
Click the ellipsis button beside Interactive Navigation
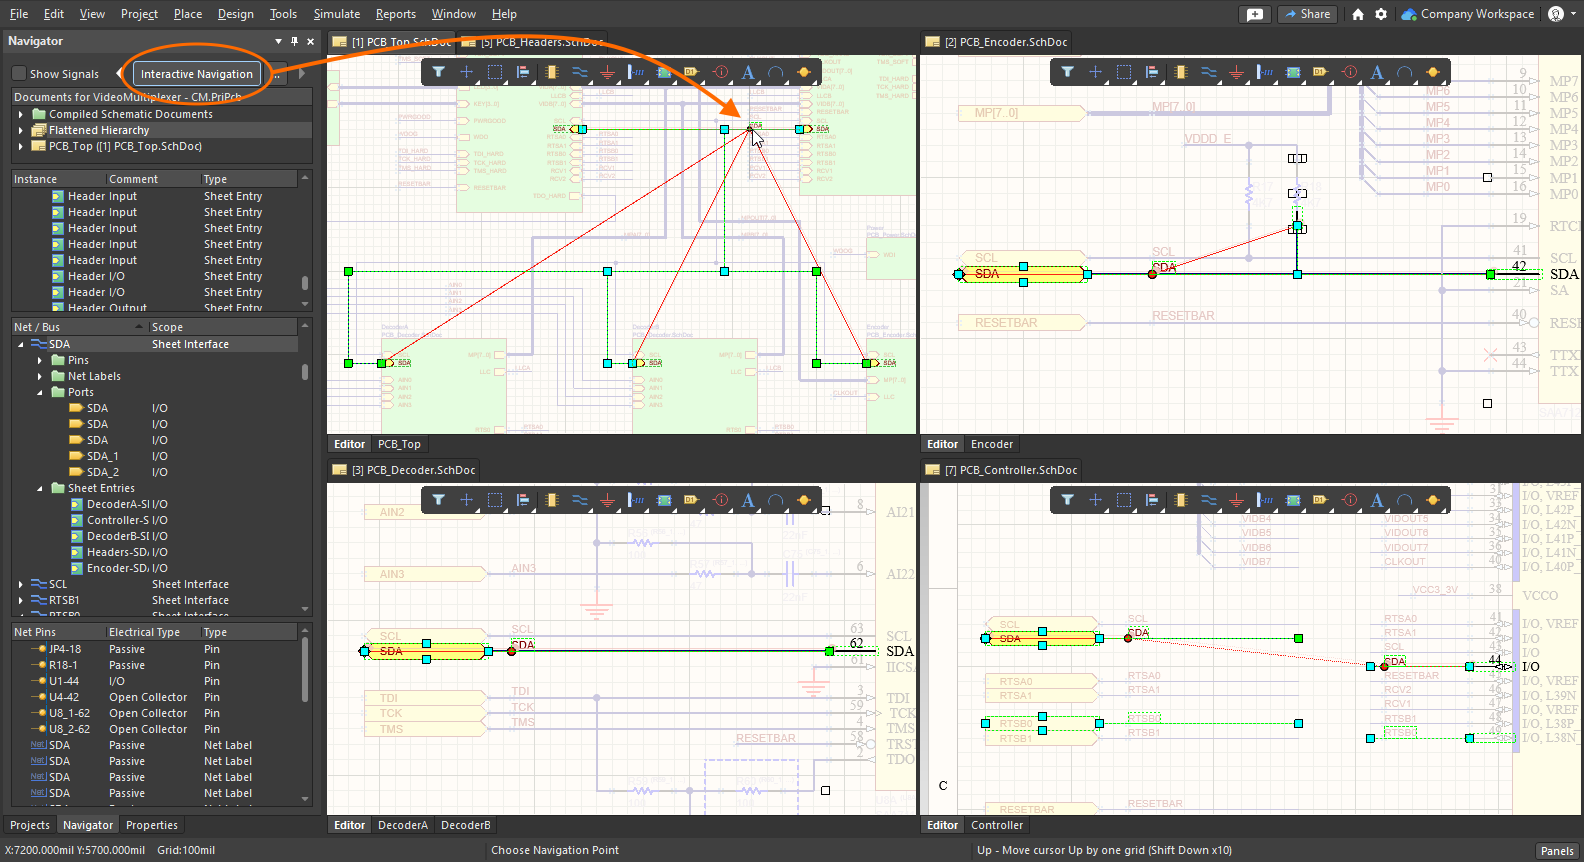pyautogui.click(x=277, y=74)
